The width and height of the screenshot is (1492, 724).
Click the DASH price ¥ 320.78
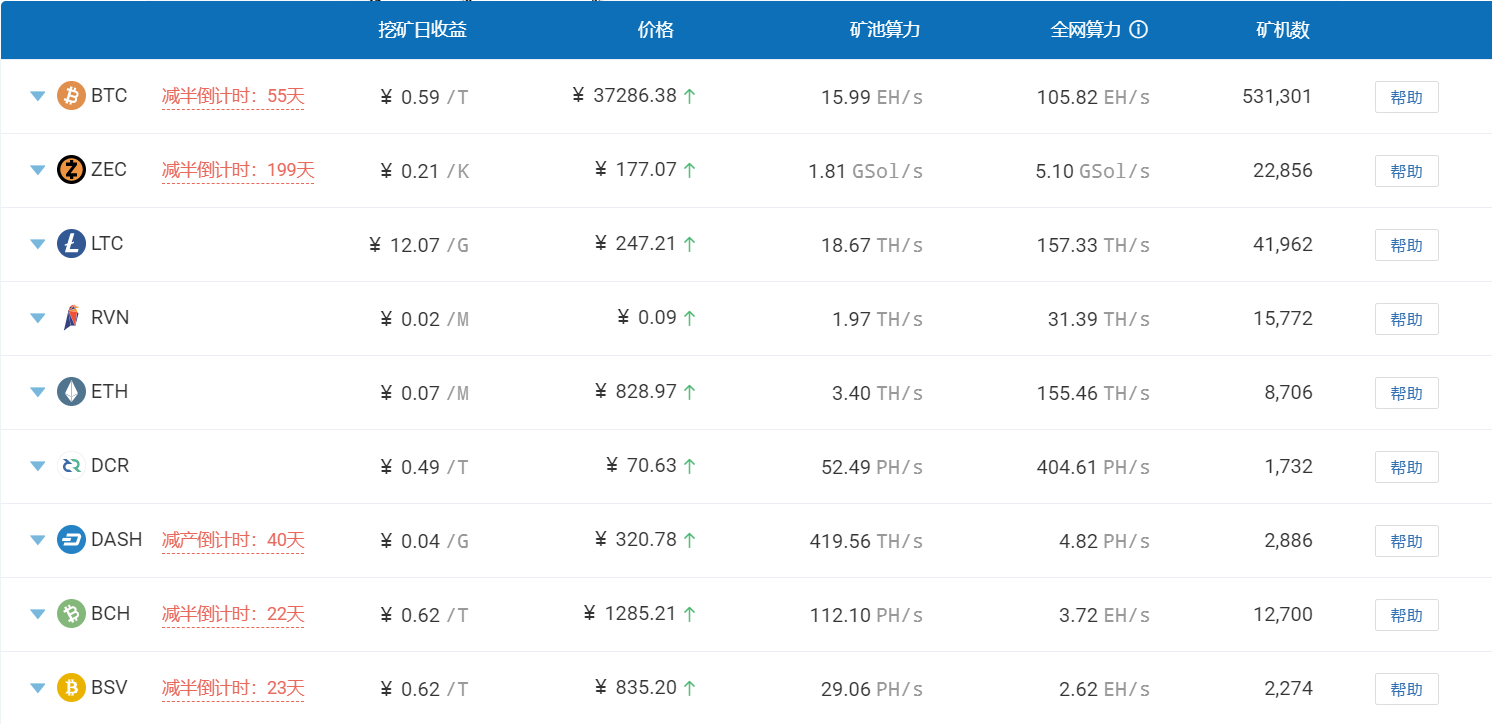pyautogui.click(x=635, y=540)
